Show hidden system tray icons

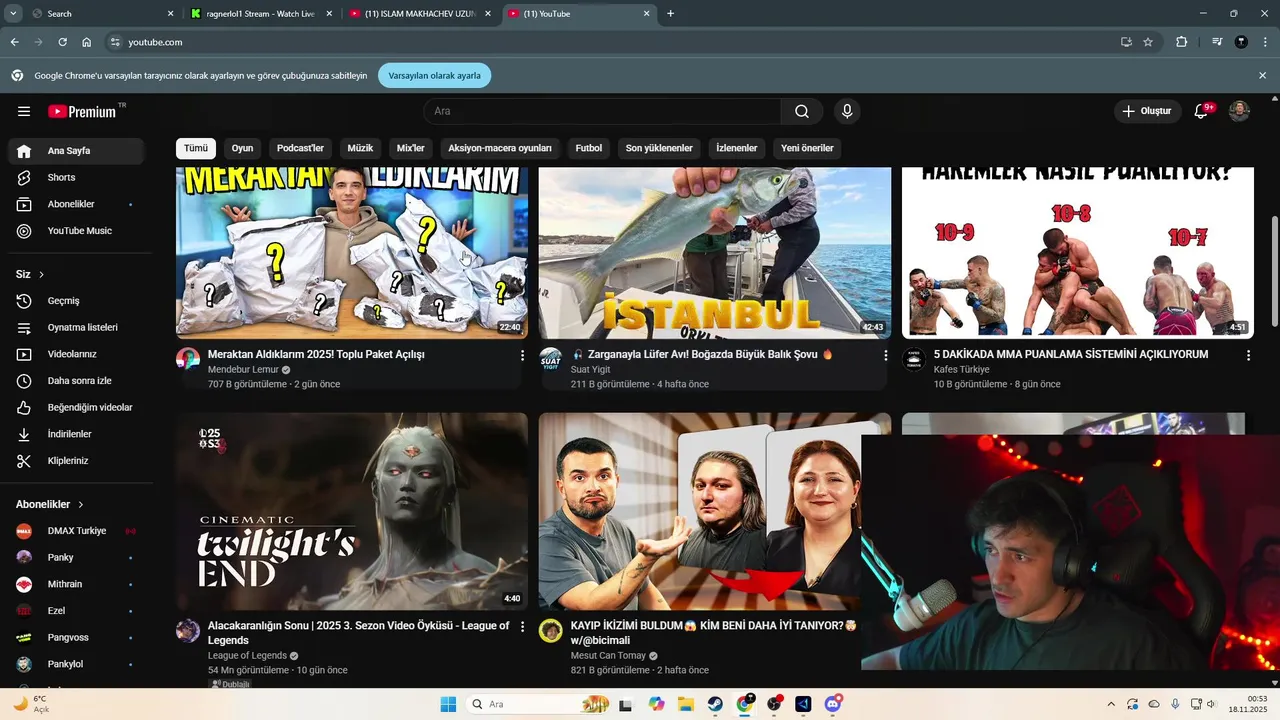[x=1111, y=704]
